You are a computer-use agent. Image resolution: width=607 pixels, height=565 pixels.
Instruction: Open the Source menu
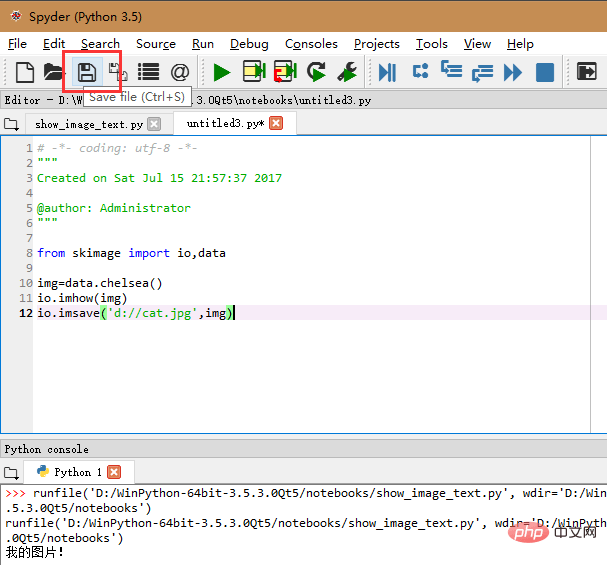(156, 44)
